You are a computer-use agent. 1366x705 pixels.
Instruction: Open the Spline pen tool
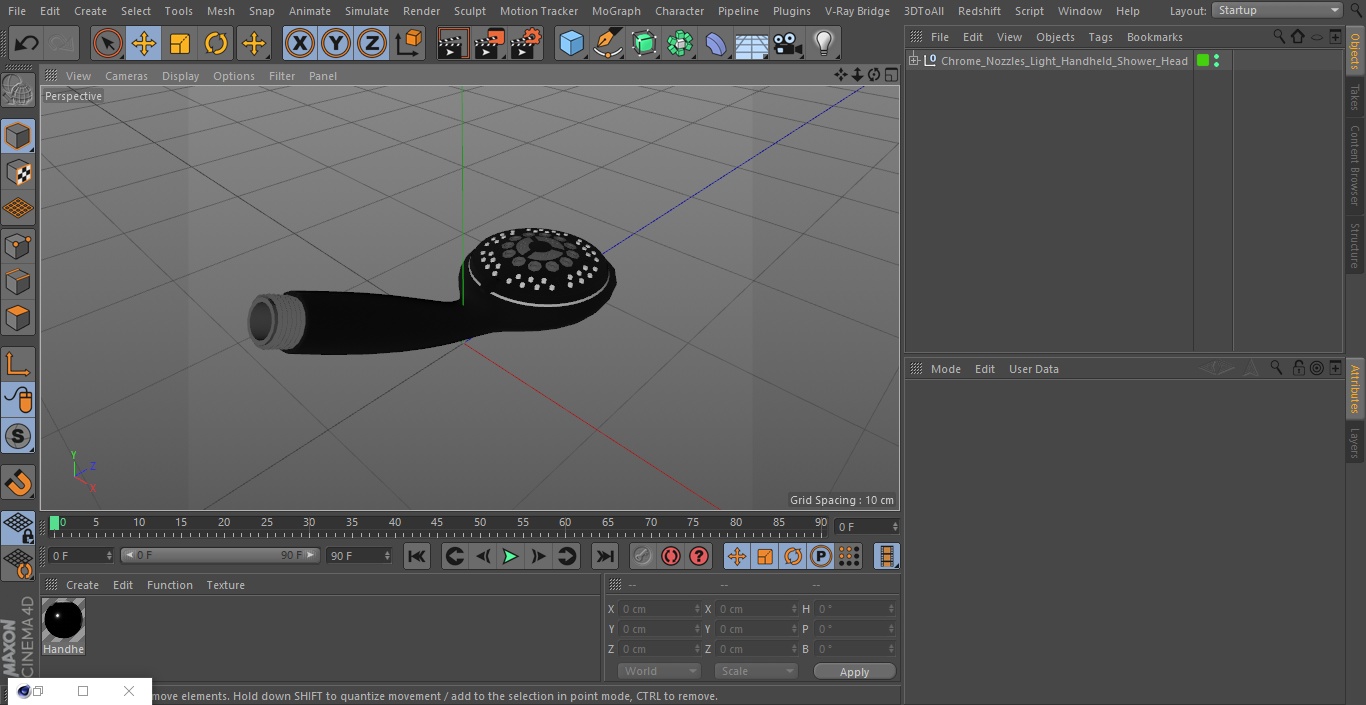tap(607, 43)
